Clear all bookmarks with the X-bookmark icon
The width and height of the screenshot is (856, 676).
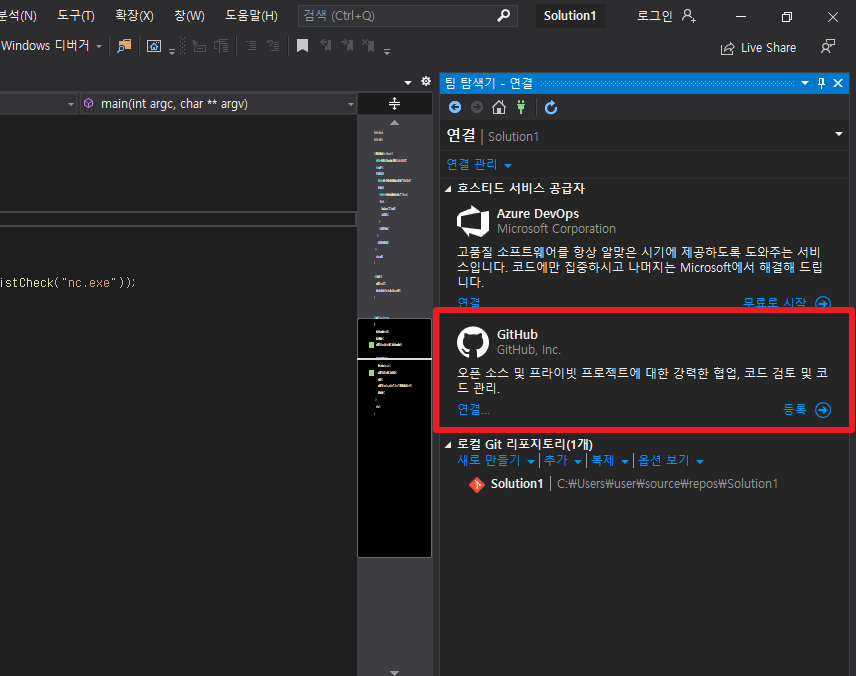pyautogui.click(x=368, y=46)
